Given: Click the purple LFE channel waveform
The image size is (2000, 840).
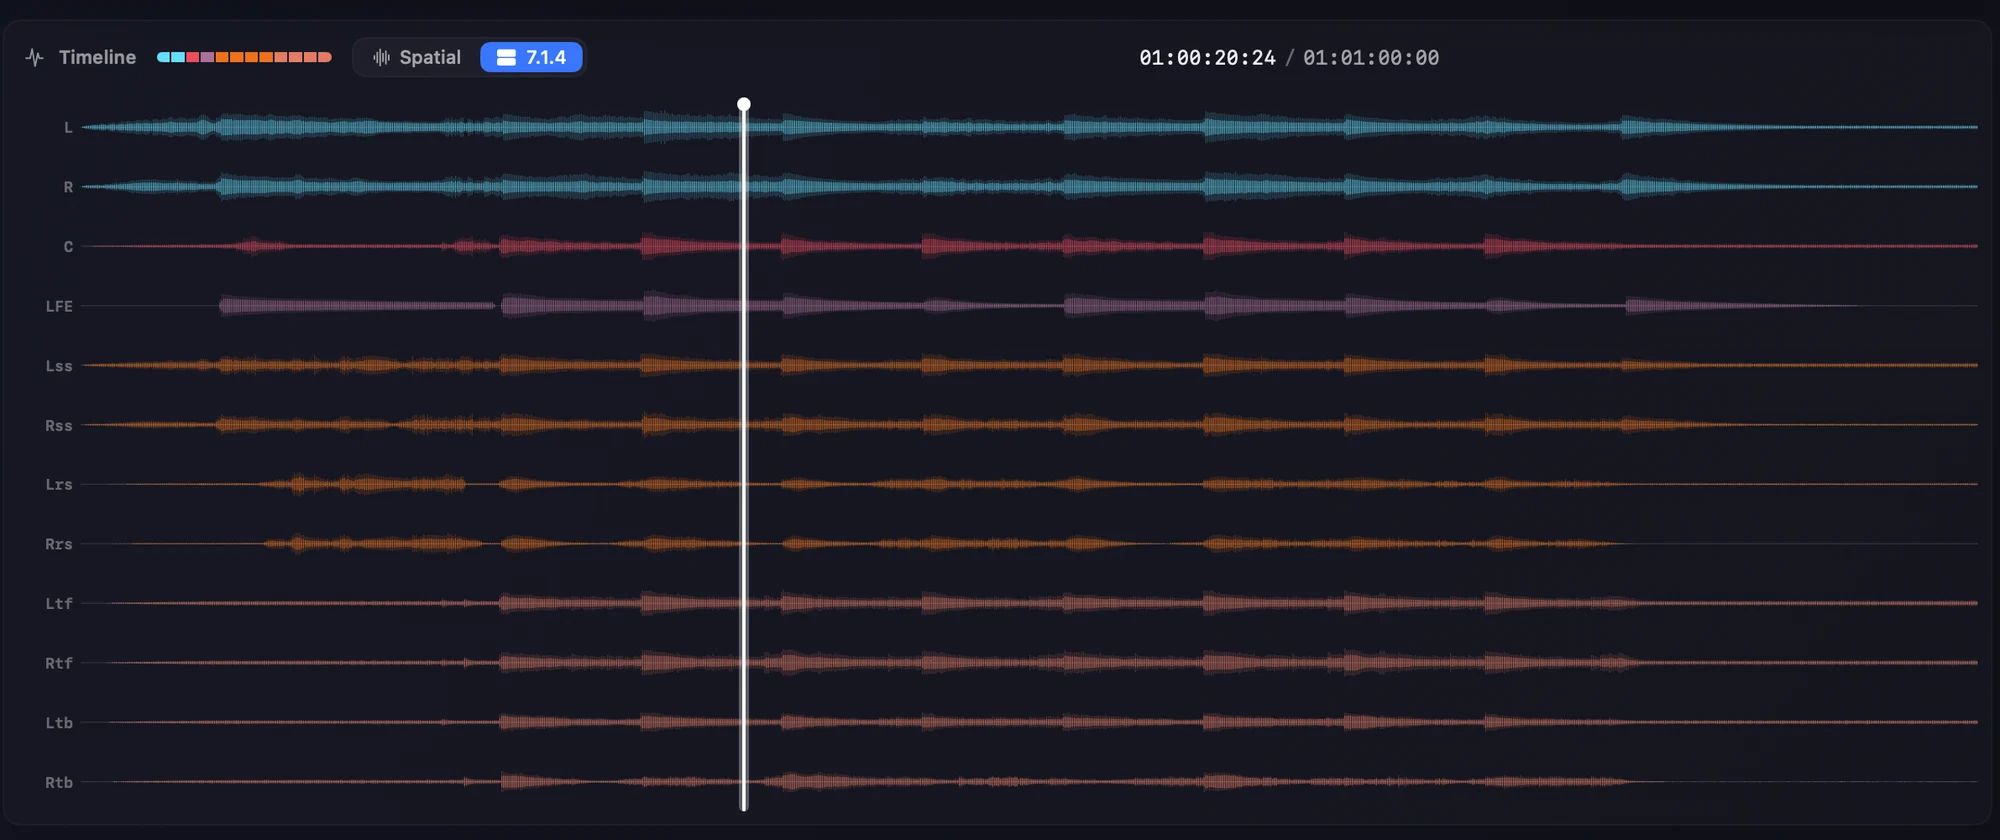Looking at the screenshot, I should click(1030, 306).
